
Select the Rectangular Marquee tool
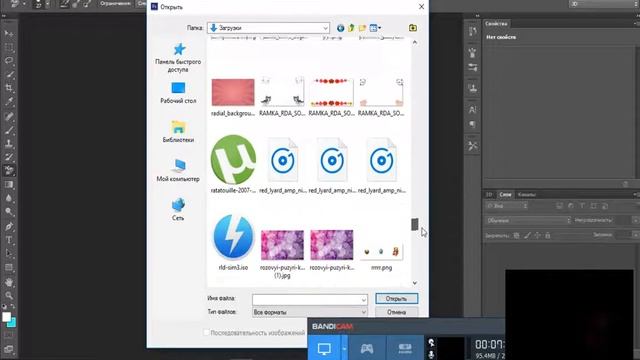pos(9,47)
